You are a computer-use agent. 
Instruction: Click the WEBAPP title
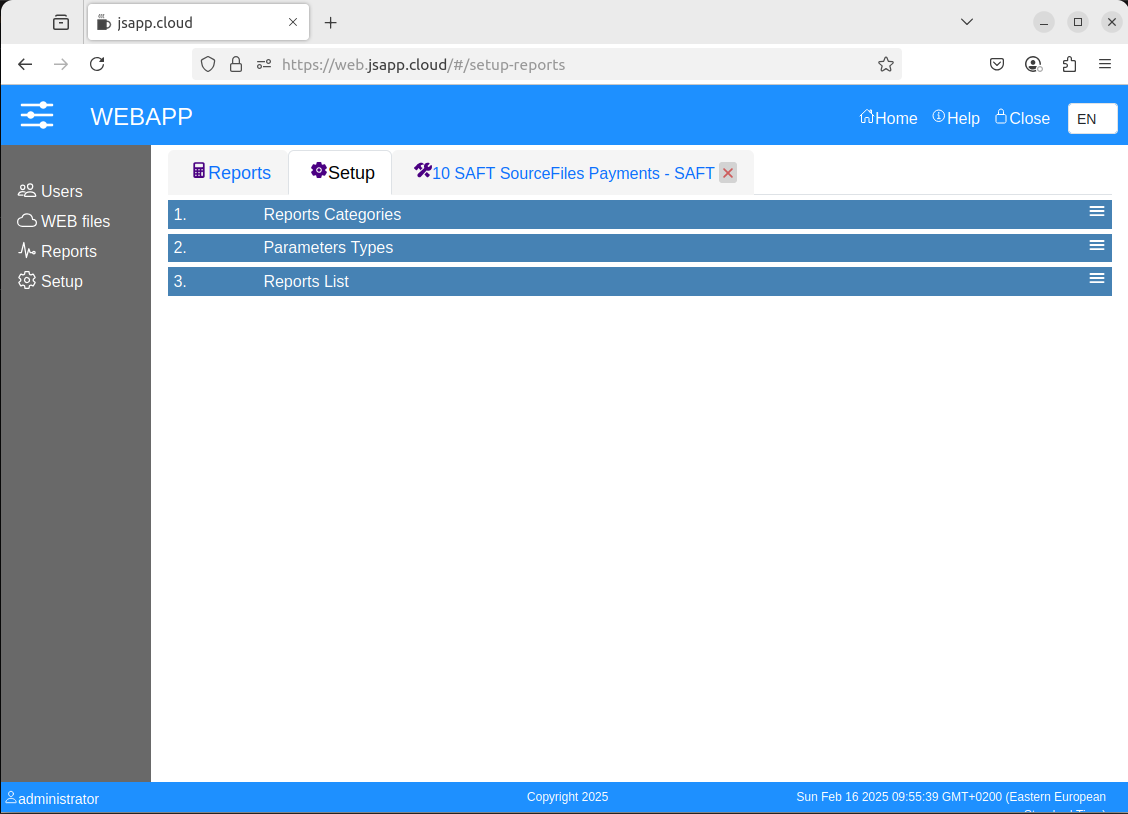(x=142, y=116)
